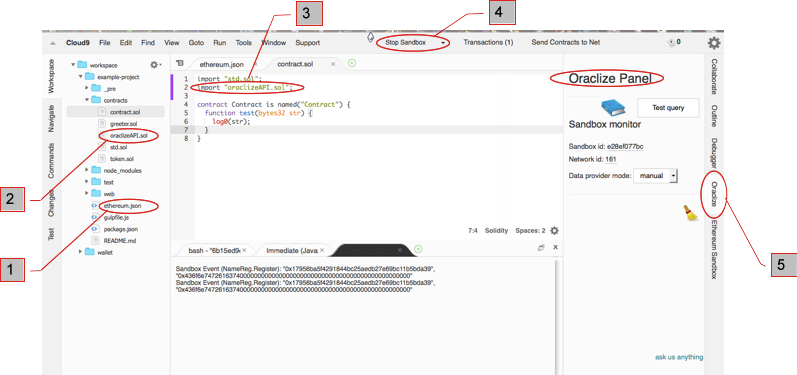The image size is (797, 375).
Task: Click the README.md file icon in tree
Action: [x=95, y=241]
